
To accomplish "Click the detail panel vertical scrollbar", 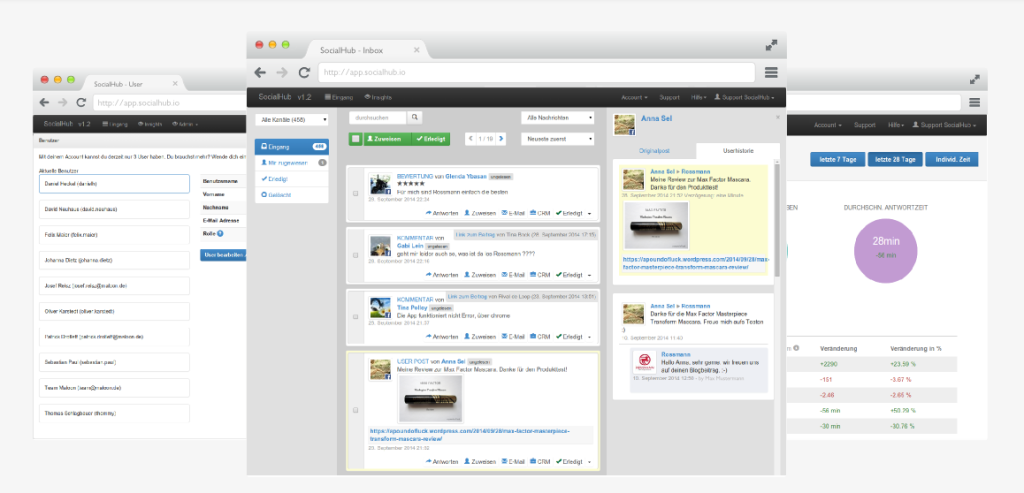I will (776, 219).
